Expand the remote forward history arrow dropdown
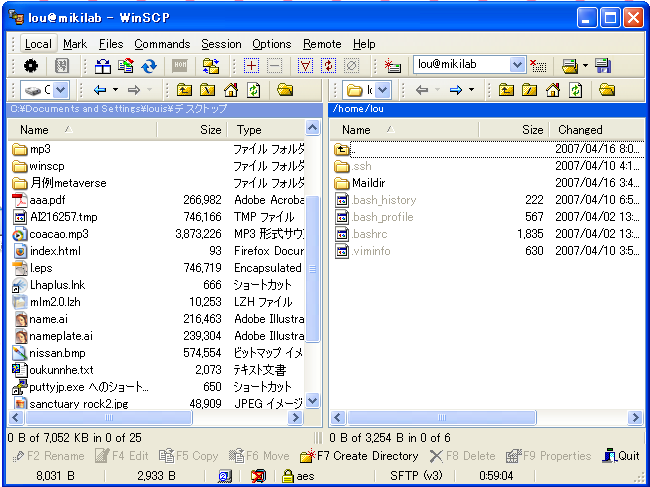650x487 pixels. pyautogui.click(x=471, y=90)
